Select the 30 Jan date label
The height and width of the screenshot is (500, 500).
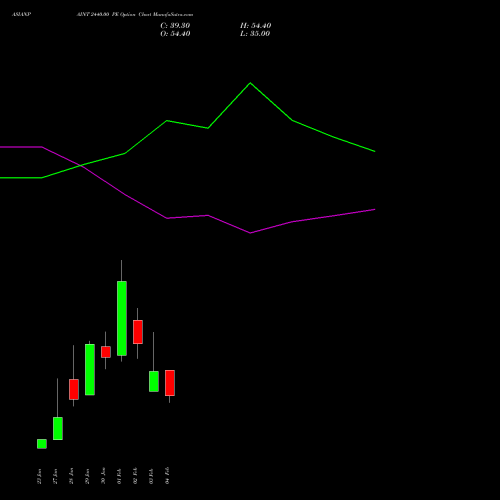(103, 476)
